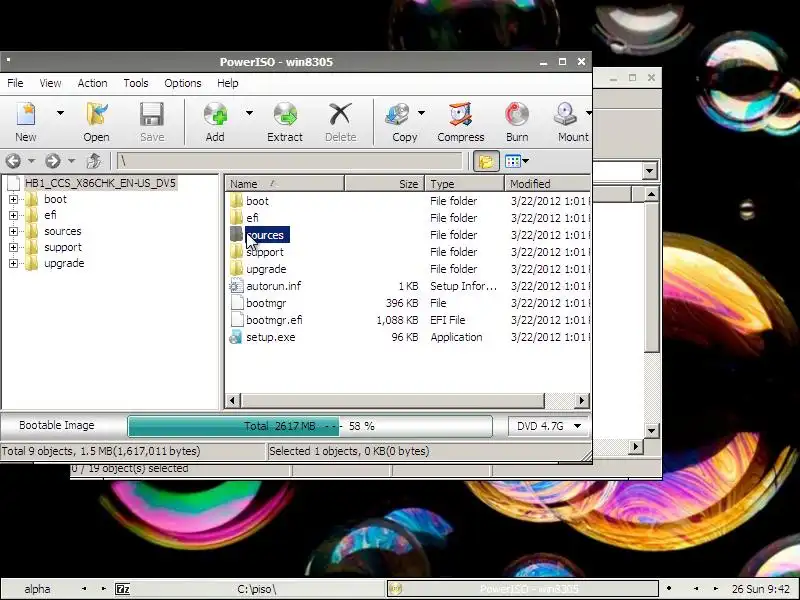
Task: Expand the boot folder in the tree
Action: (x=13, y=199)
